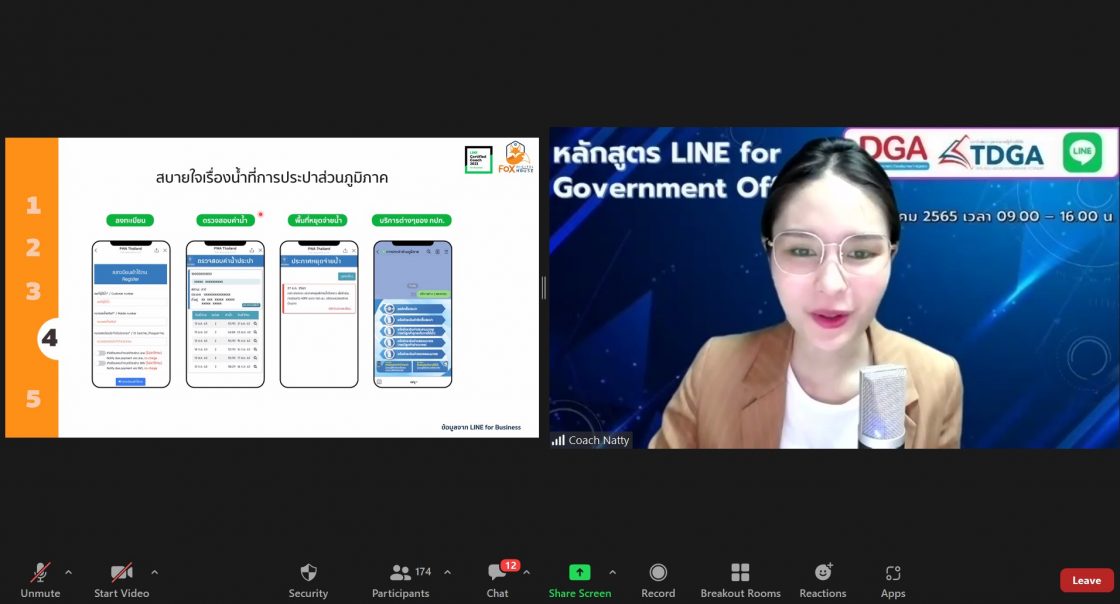
Task: Click the green Share Screen button
Action: click(579, 580)
